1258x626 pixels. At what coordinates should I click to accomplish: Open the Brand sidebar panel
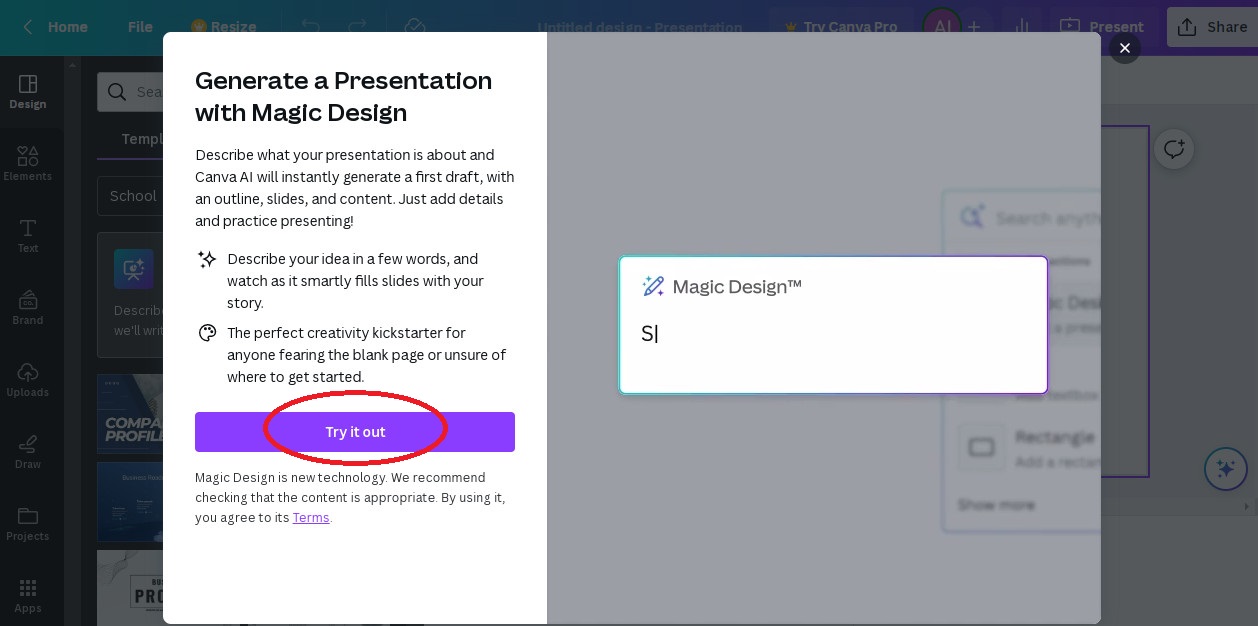[28, 307]
